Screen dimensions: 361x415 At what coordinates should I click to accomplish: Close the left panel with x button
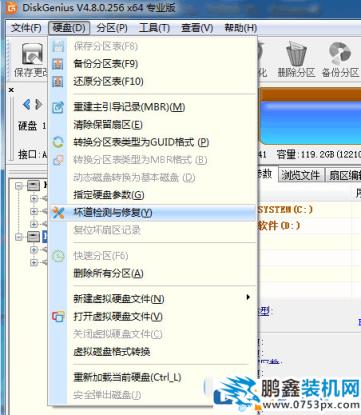pyautogui.click(x=12, y=90)
